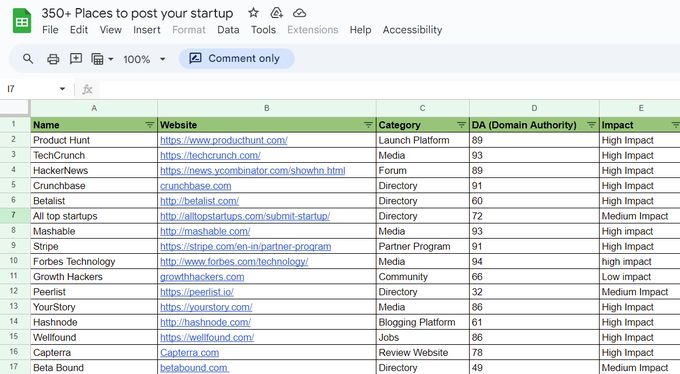Screen dimensions: 680x374
Task: Select the DA value 94 cell
Action: click(534, 262)
